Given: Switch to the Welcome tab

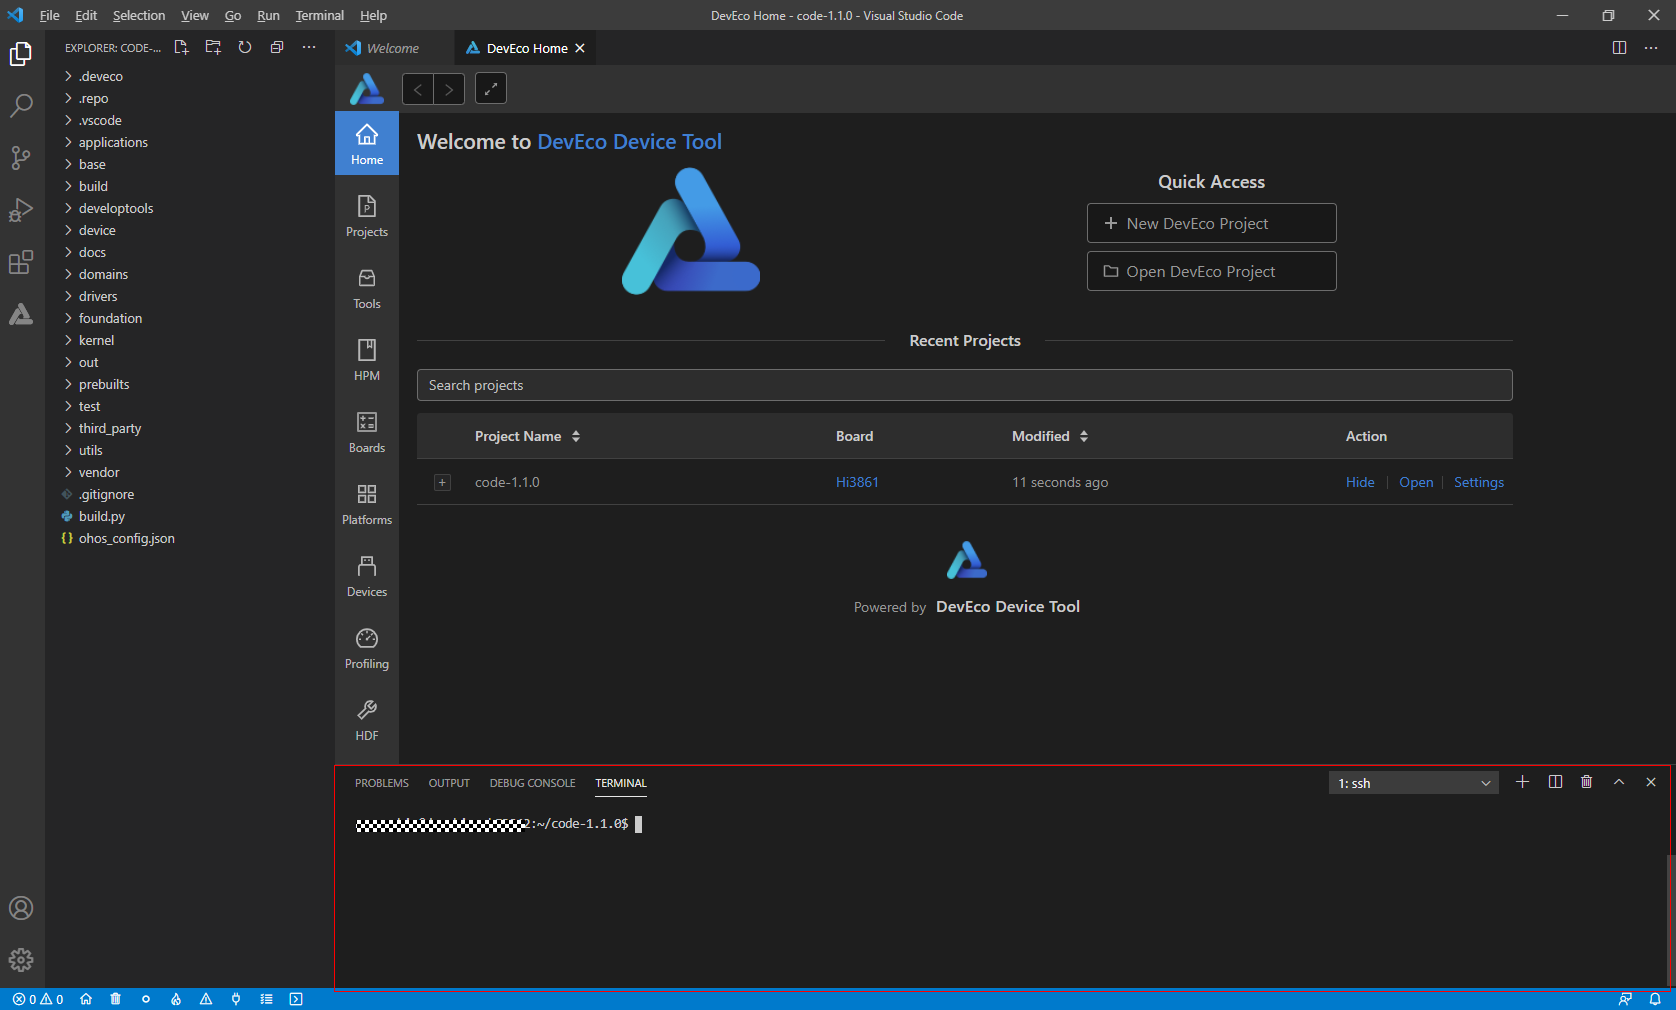Looking at the screenshot, I should (394, 48).
